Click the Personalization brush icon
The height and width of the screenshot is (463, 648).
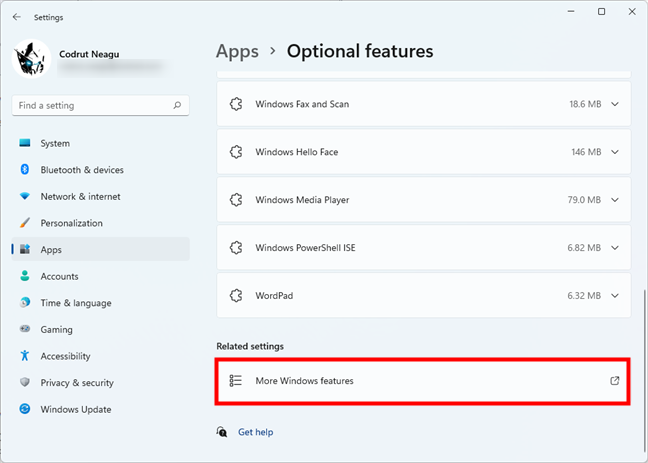click(25, 223)
